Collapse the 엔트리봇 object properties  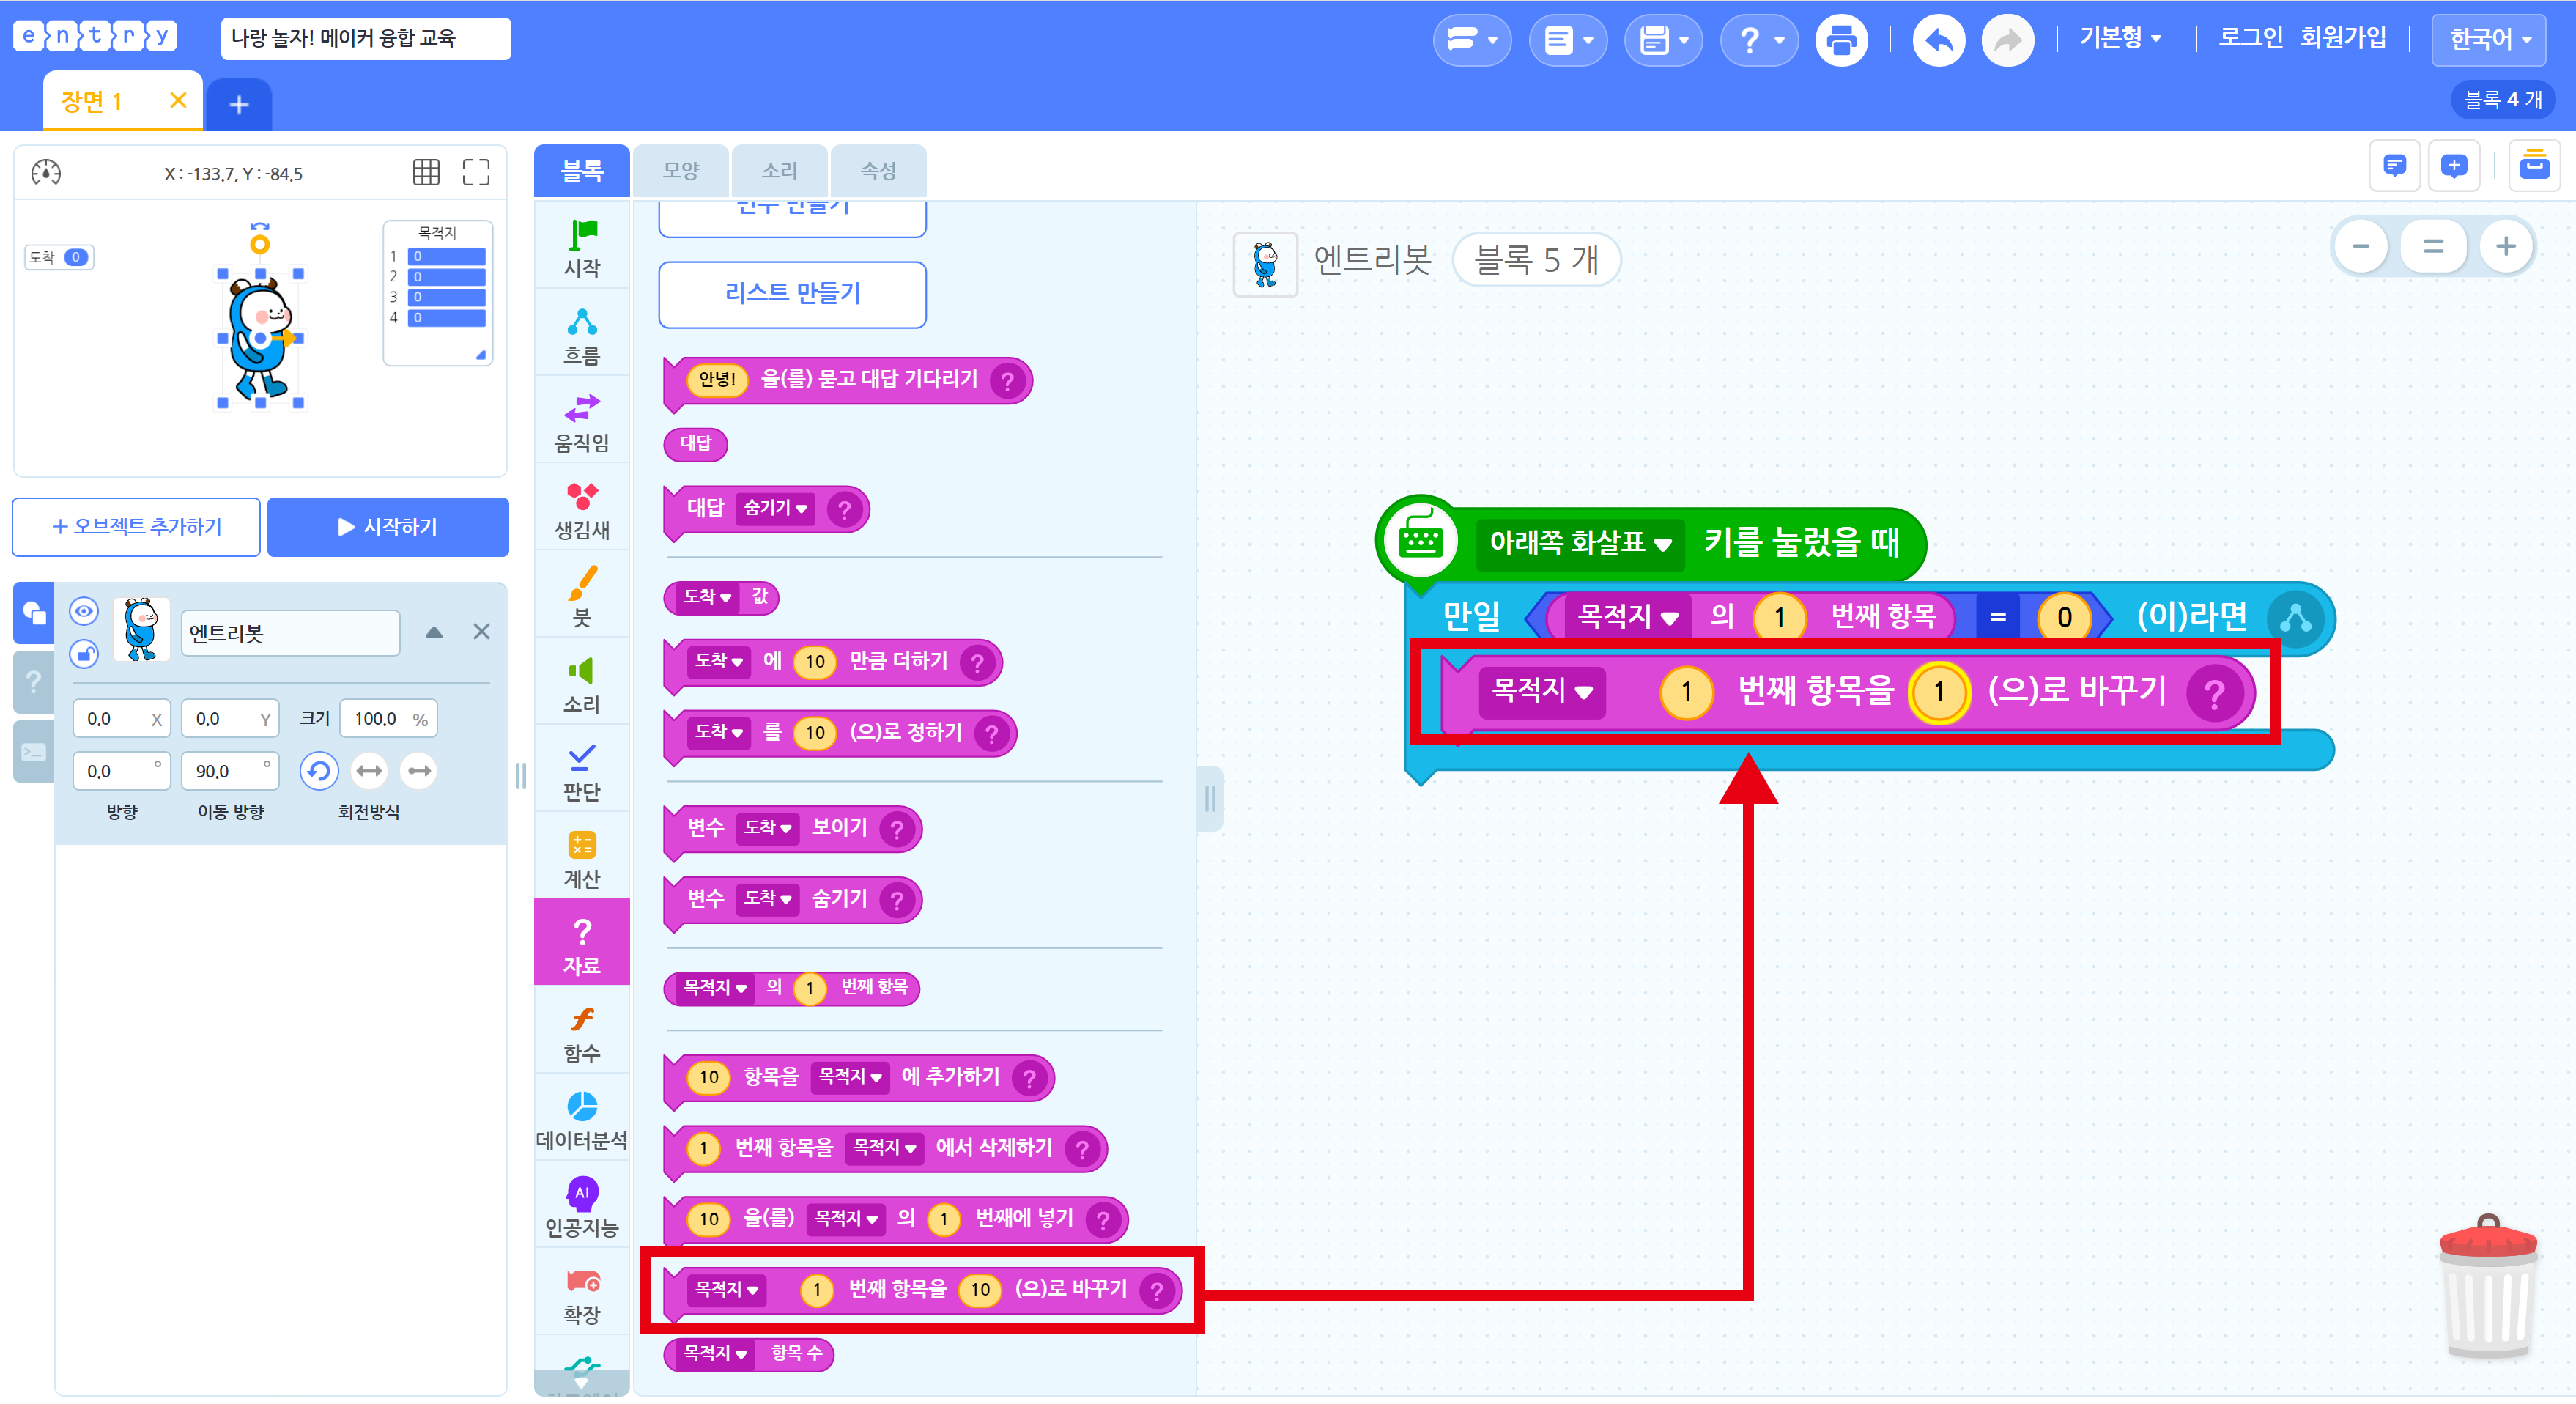434,632
